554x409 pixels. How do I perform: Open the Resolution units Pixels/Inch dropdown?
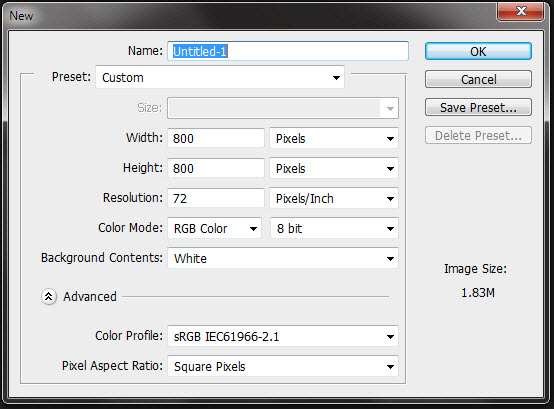334,198
